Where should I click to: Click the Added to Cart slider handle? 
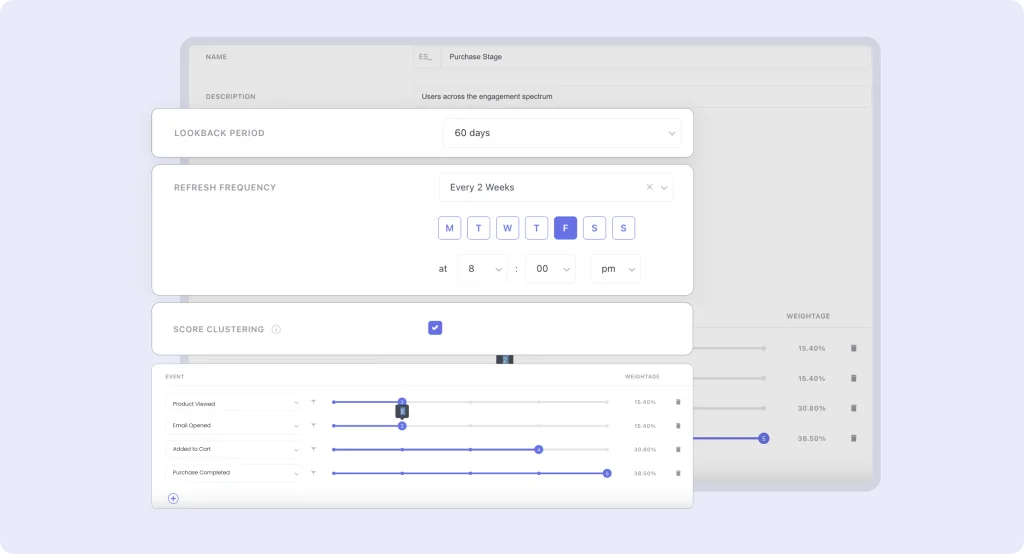[538, 450]
